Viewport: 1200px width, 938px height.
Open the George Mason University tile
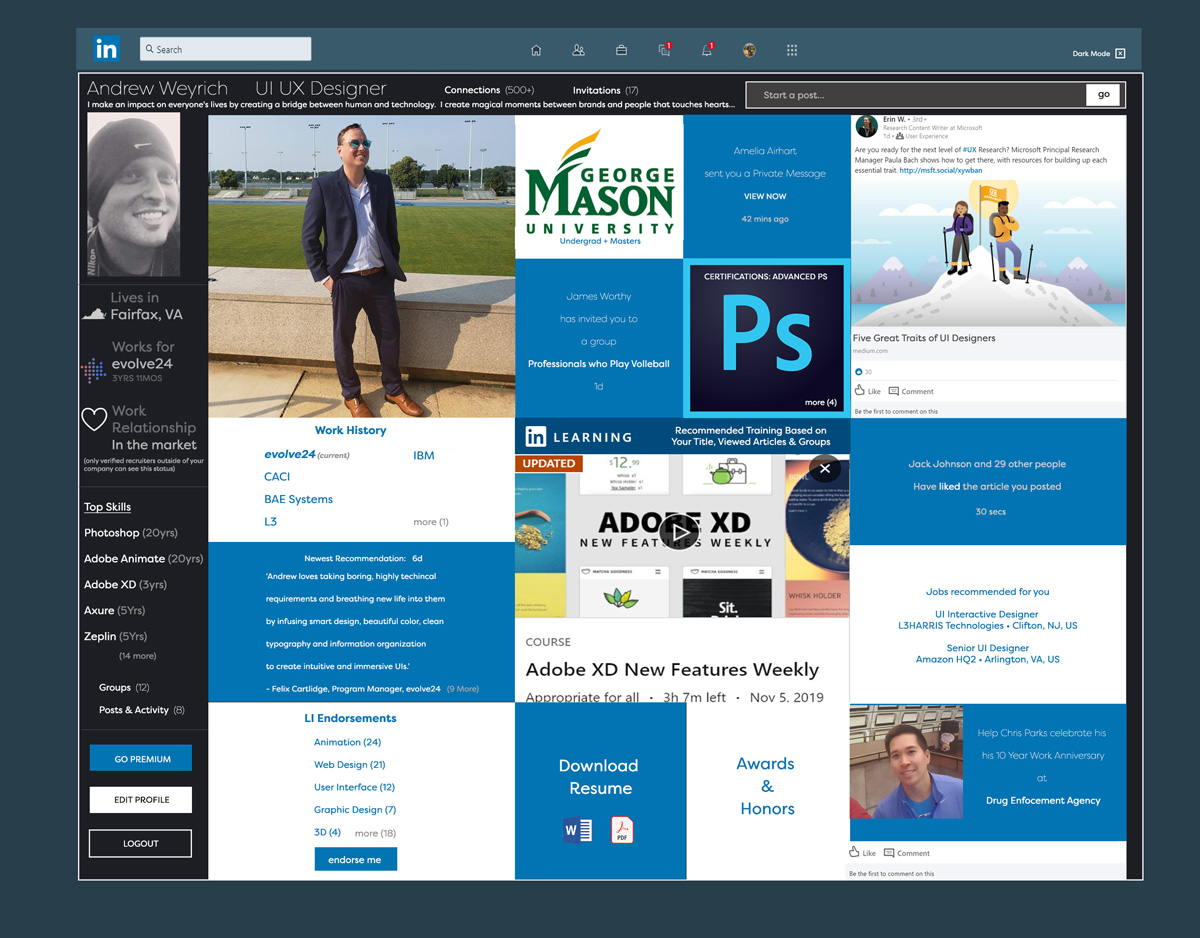click(599, 187)
